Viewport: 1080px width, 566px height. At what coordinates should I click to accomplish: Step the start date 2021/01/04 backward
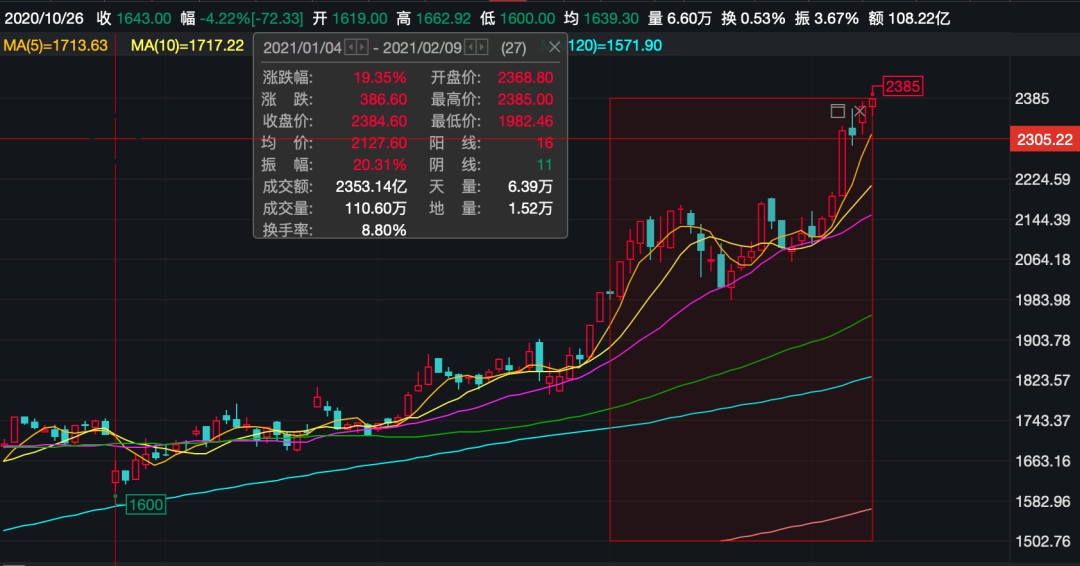[x=350, y=47]
